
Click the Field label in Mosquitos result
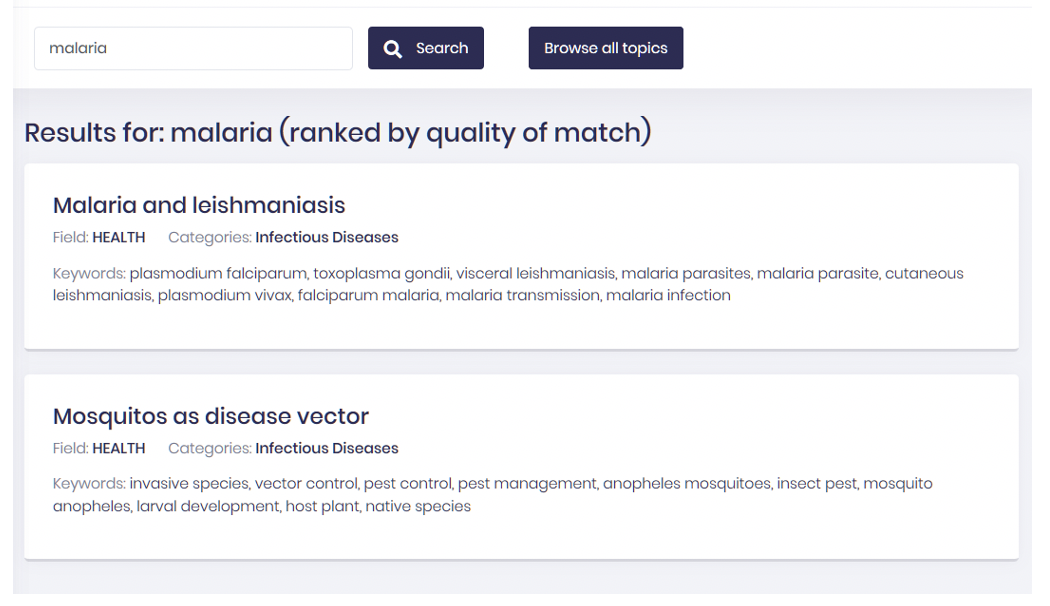70,448
